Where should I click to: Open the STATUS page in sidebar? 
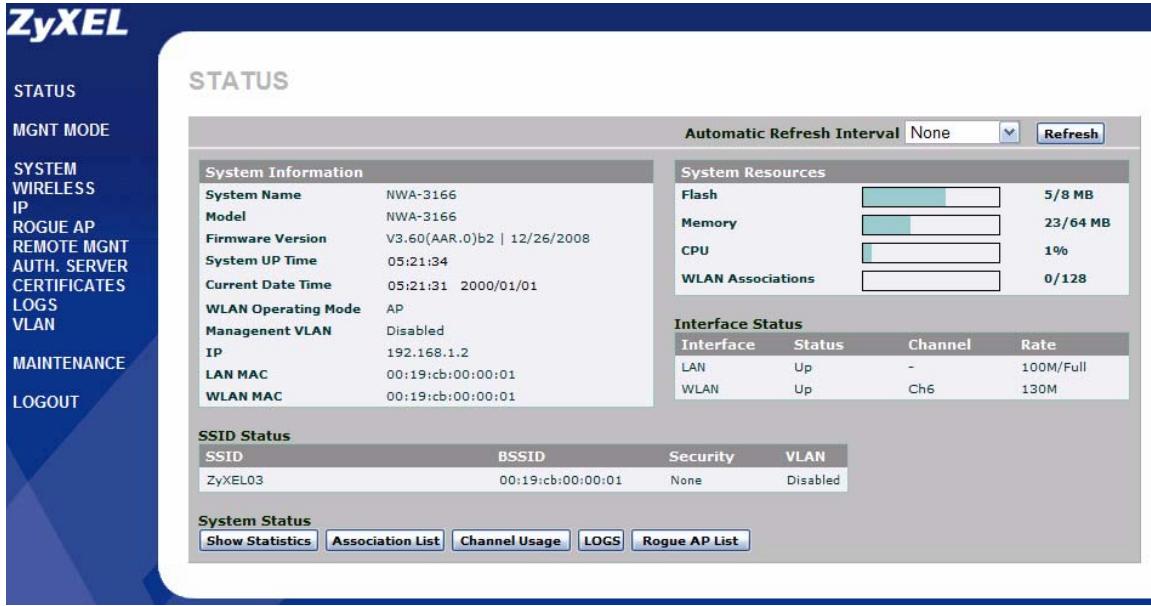click(x=45, y=91)
